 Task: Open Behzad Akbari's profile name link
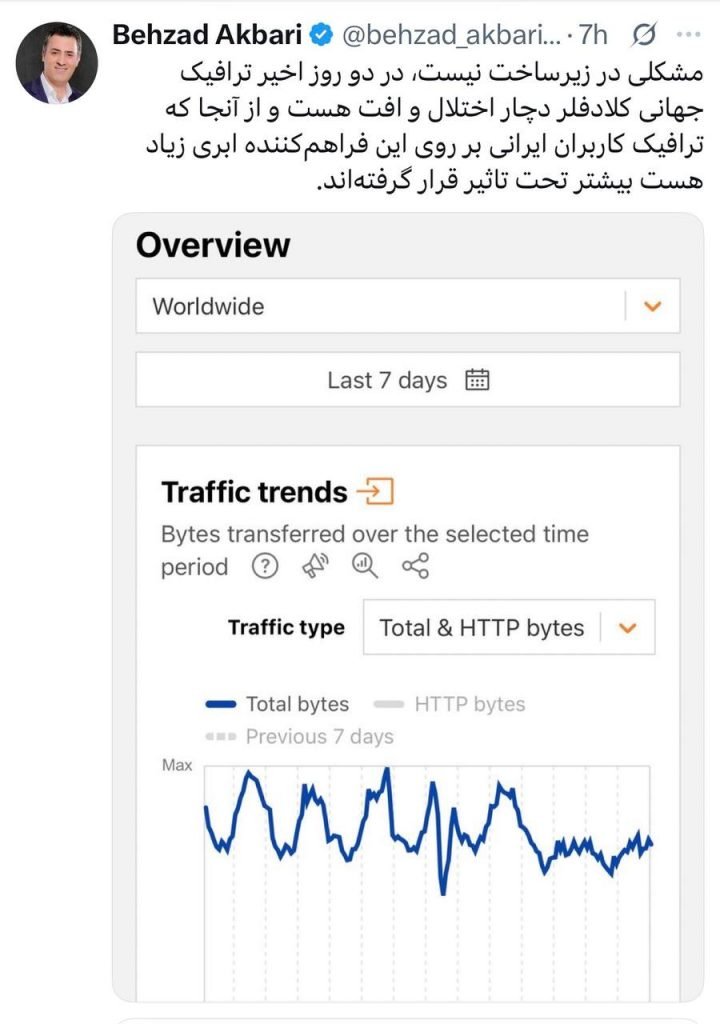pyautogui.click(x=207, y=35)
